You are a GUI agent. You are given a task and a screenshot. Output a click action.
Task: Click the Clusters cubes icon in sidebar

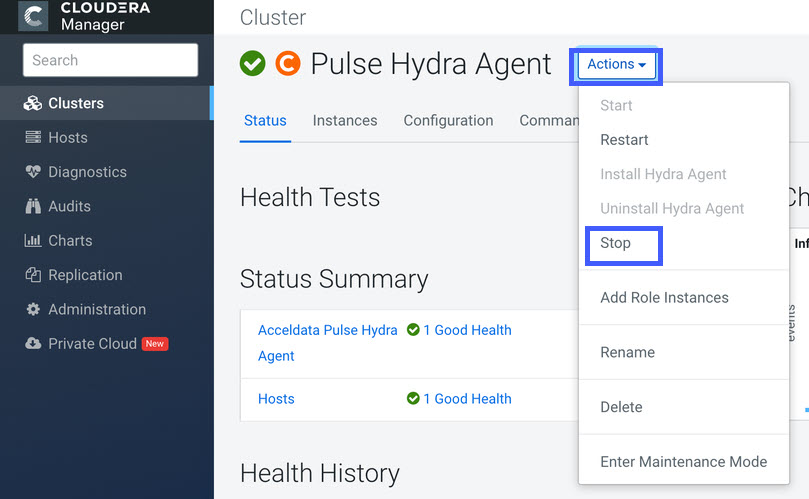[x=33, y=103]
